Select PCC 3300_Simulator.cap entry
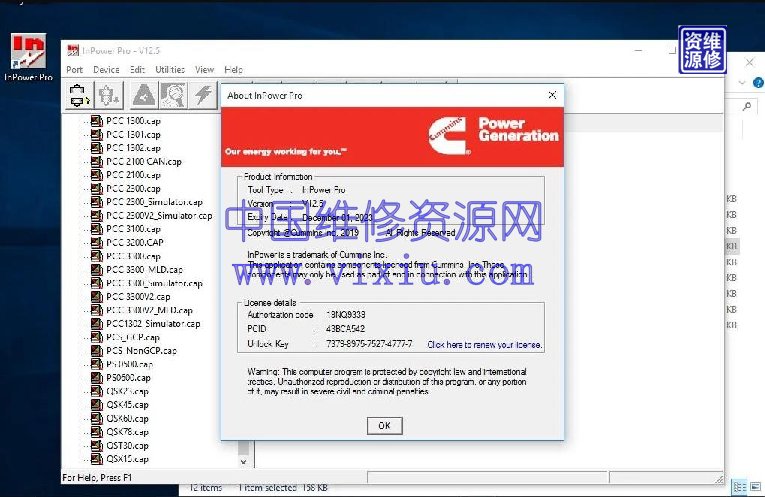765x497 pixels. point(154,283)
